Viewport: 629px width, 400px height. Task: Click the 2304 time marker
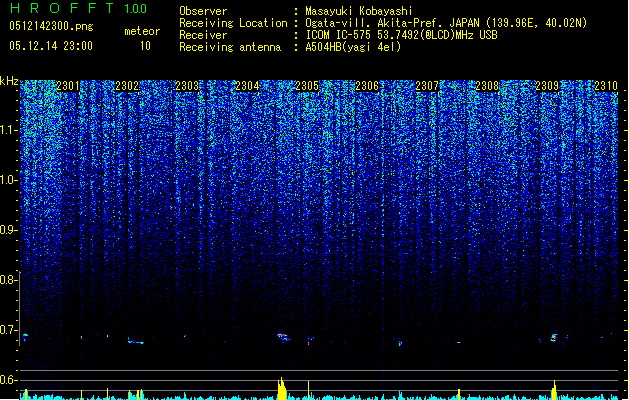[248, 86]
